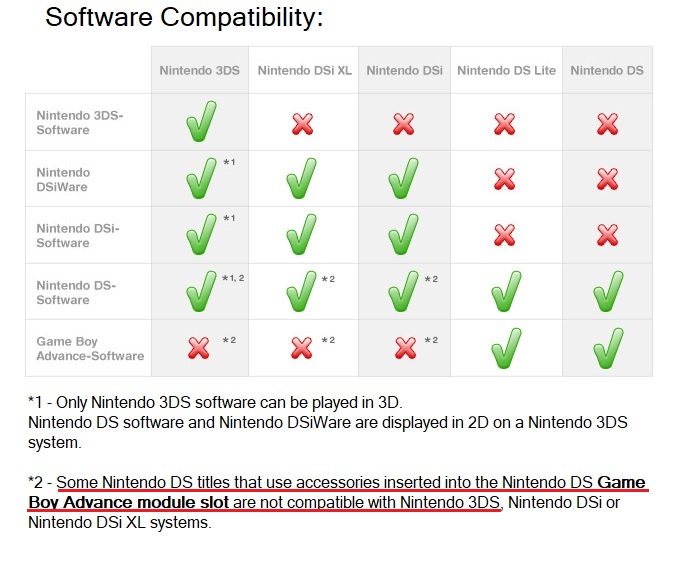Click the DSi-Software checkmark under DSi XL
This screenshot has width=685, height=584.
point(301,234)
